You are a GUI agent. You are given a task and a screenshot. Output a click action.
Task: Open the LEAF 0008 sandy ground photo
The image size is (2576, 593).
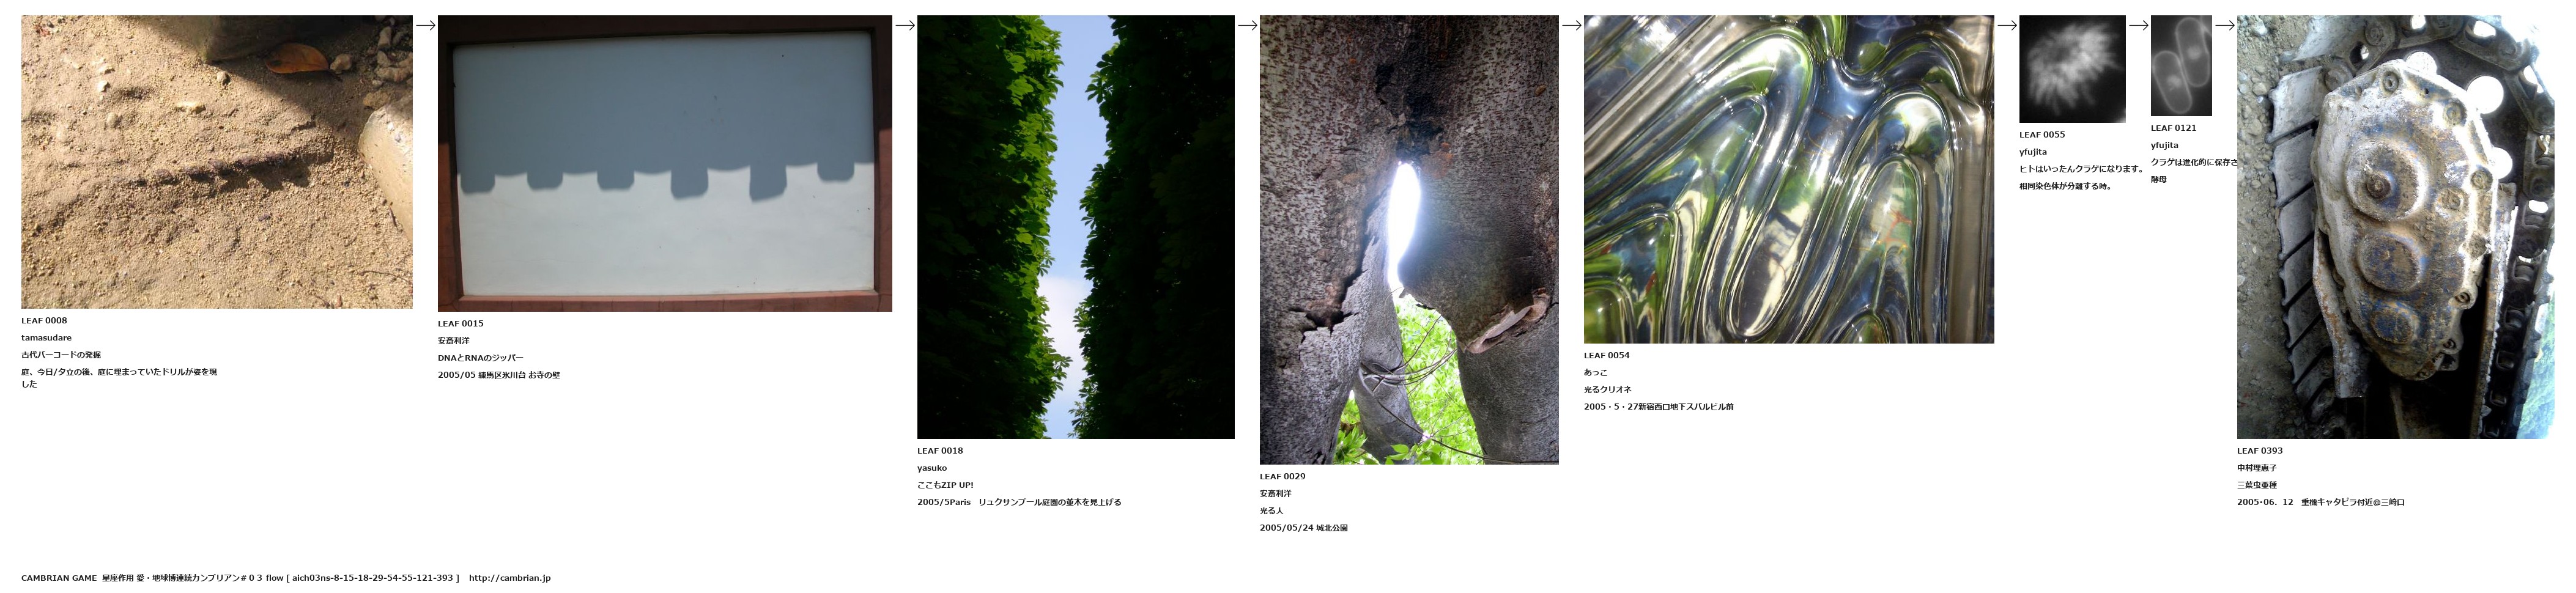[217, 161]
